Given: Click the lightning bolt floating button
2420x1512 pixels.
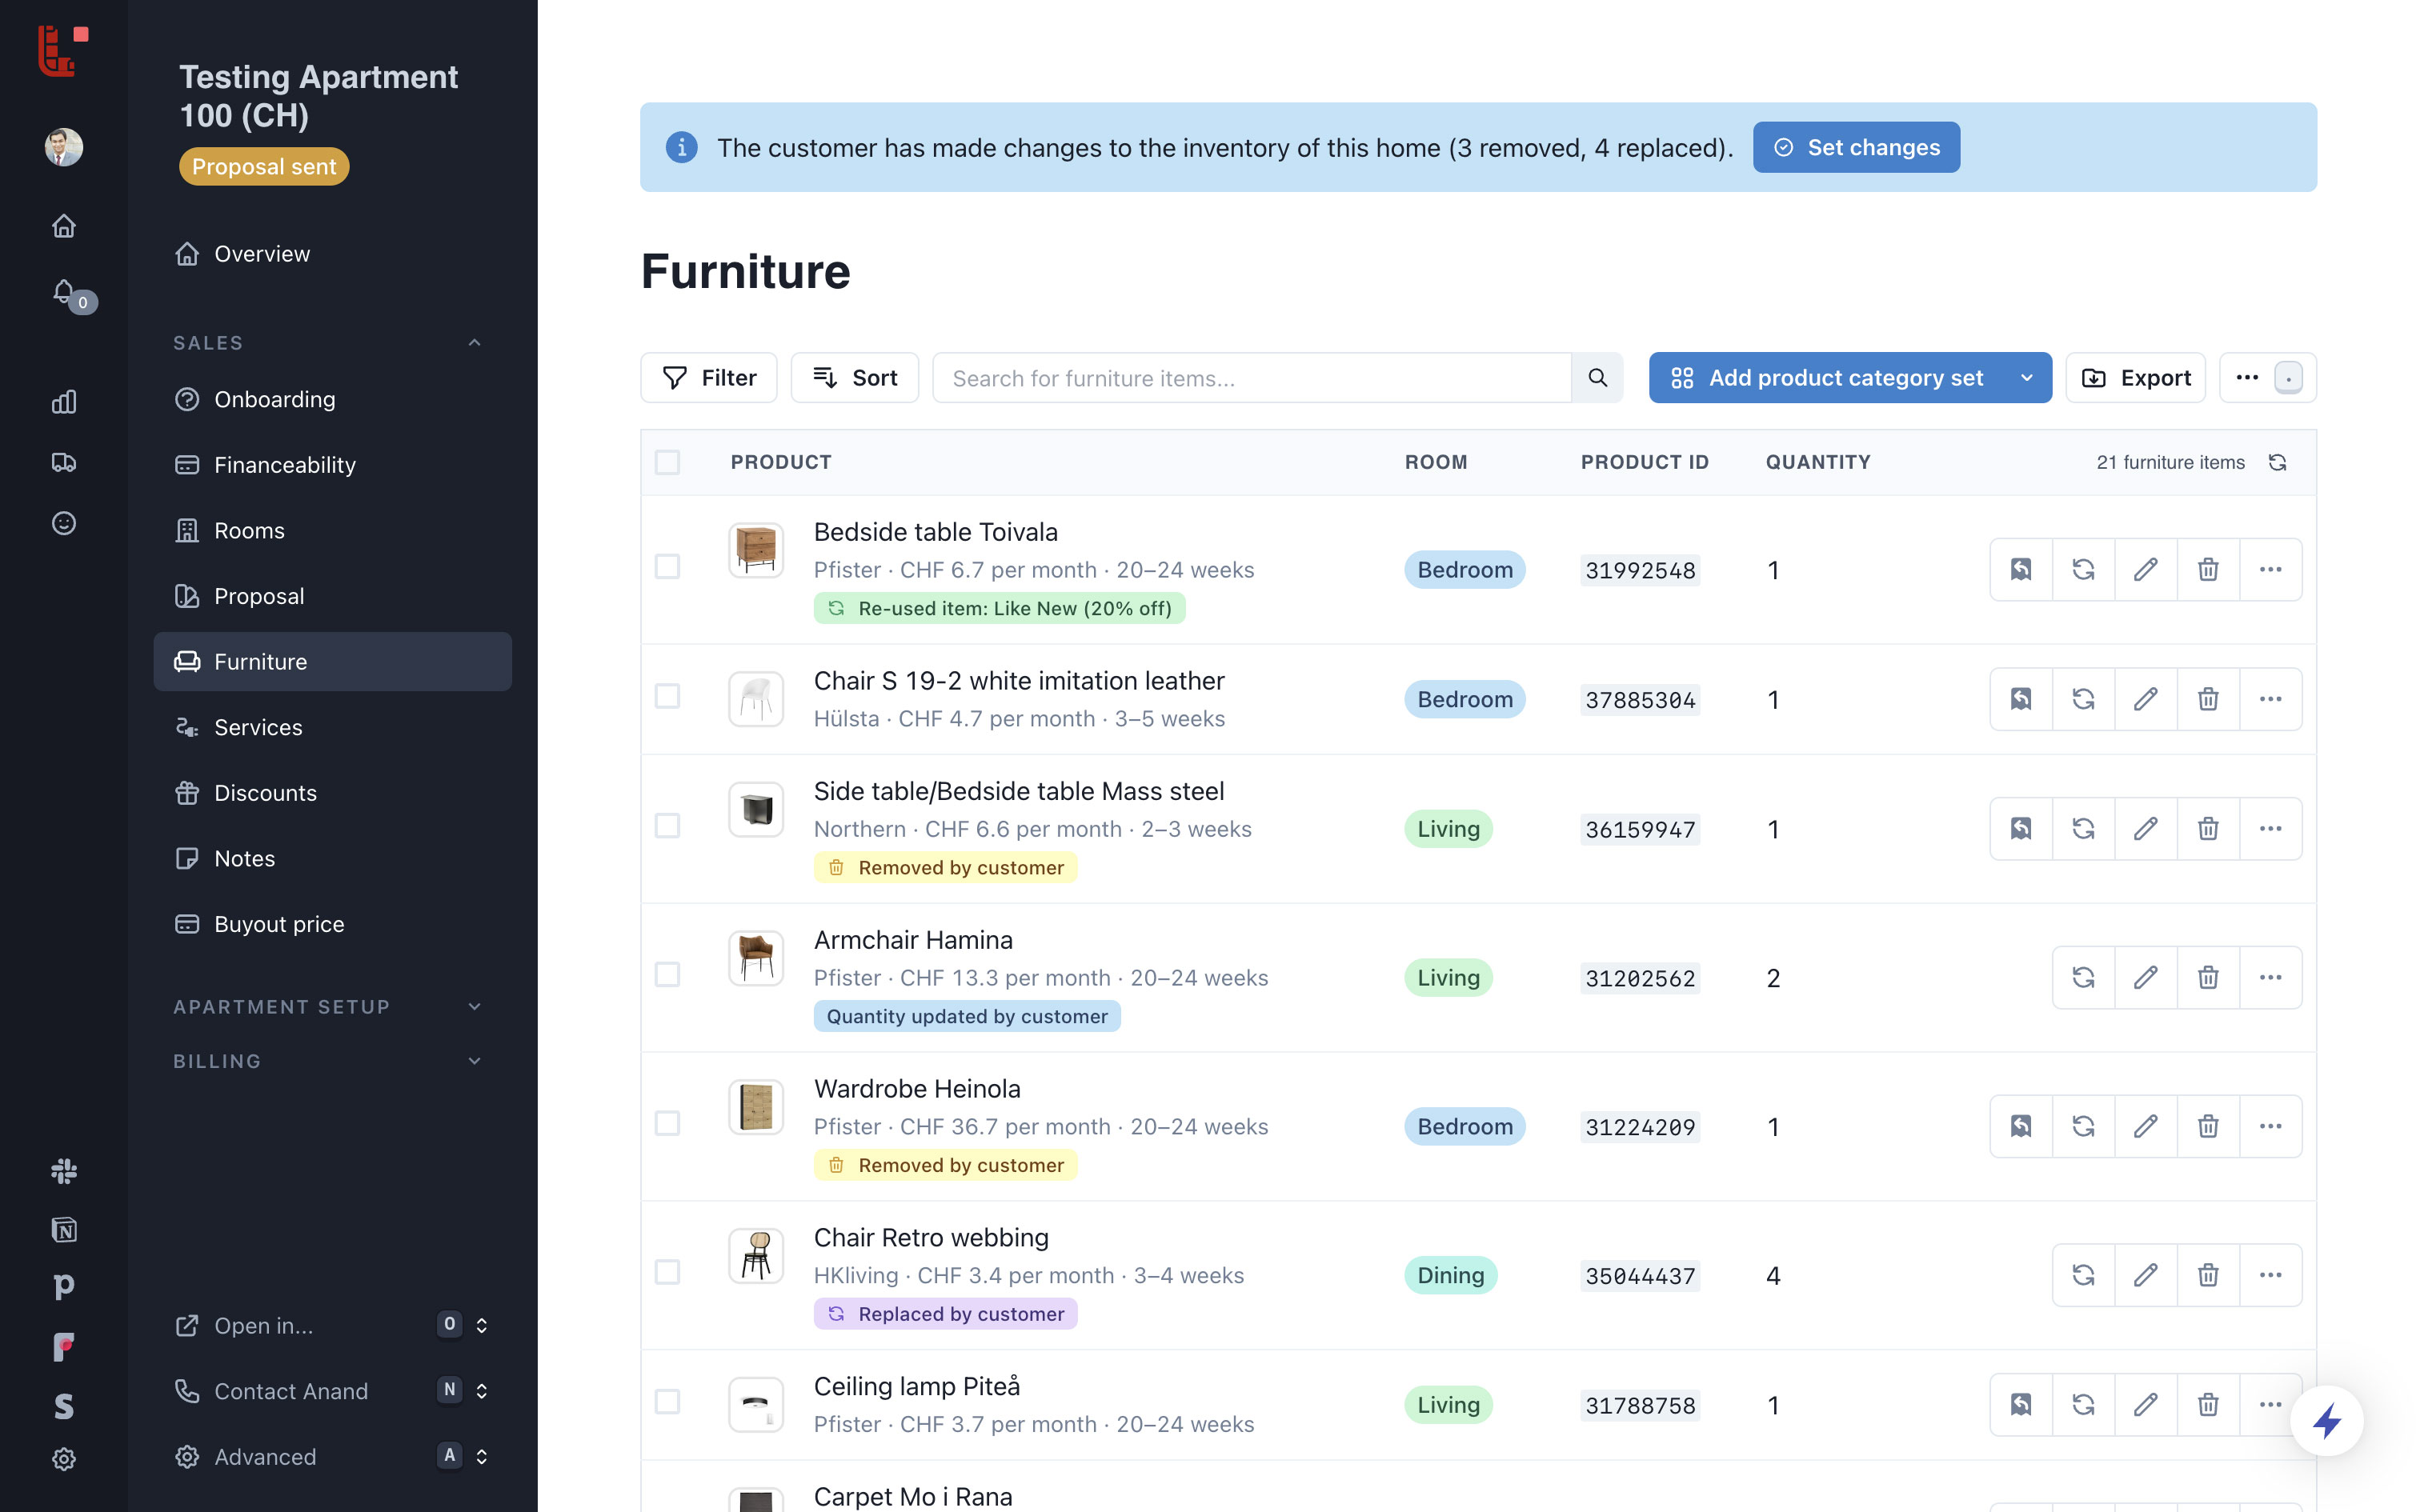Looking at the screenshot, I should point(2326,1420).
